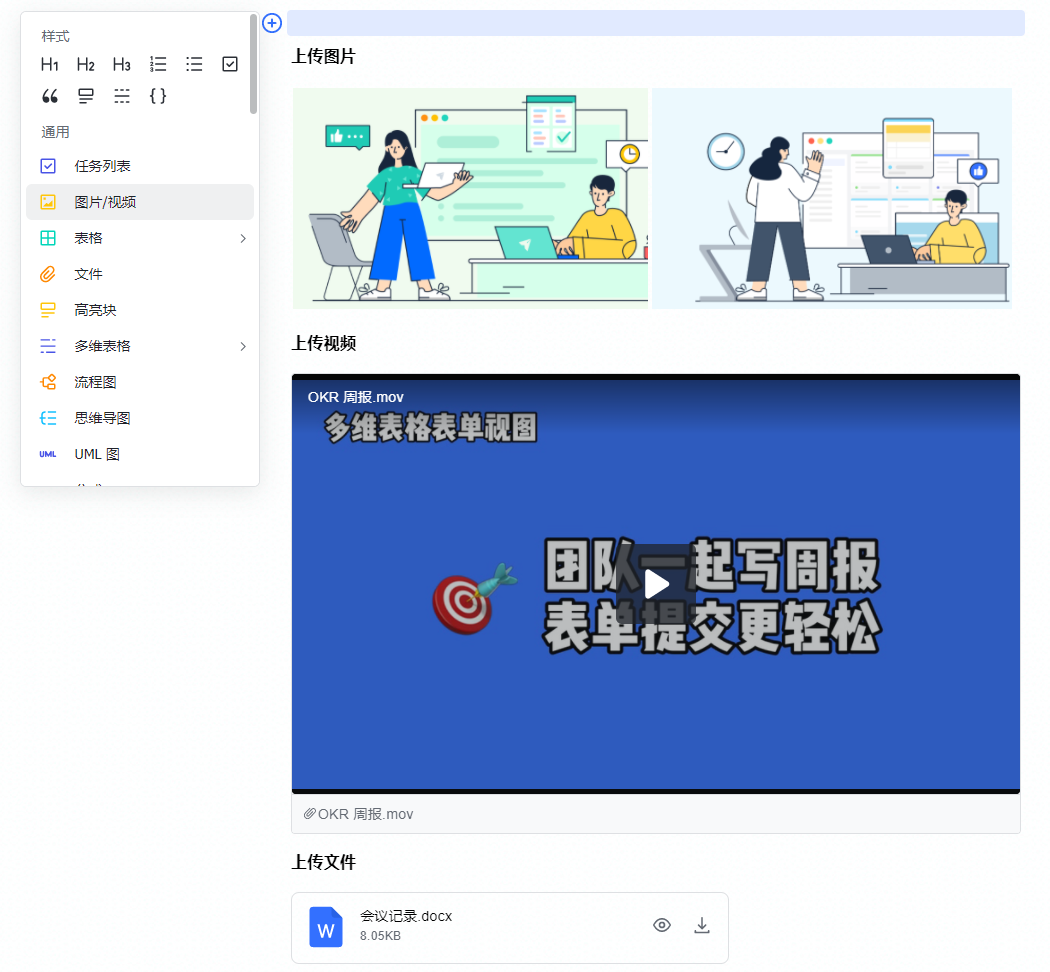
Task: Select 流程图 menu entry
Action: [x=140, y=382]
